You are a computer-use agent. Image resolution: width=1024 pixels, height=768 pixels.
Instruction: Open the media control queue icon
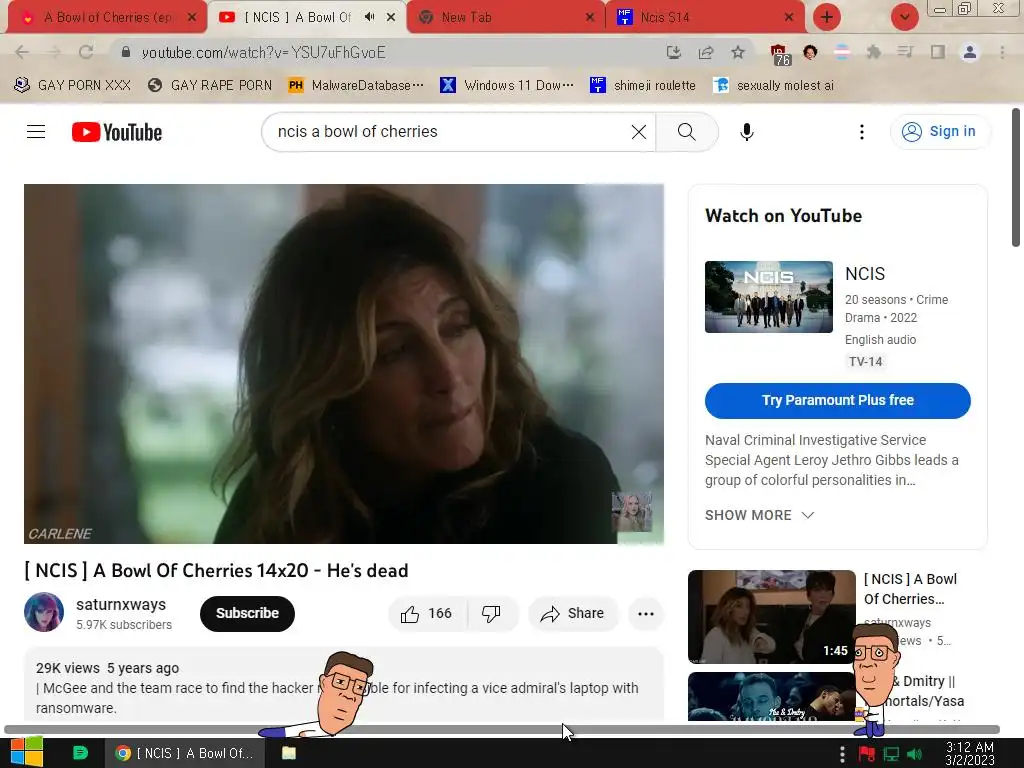coord(905,52)
